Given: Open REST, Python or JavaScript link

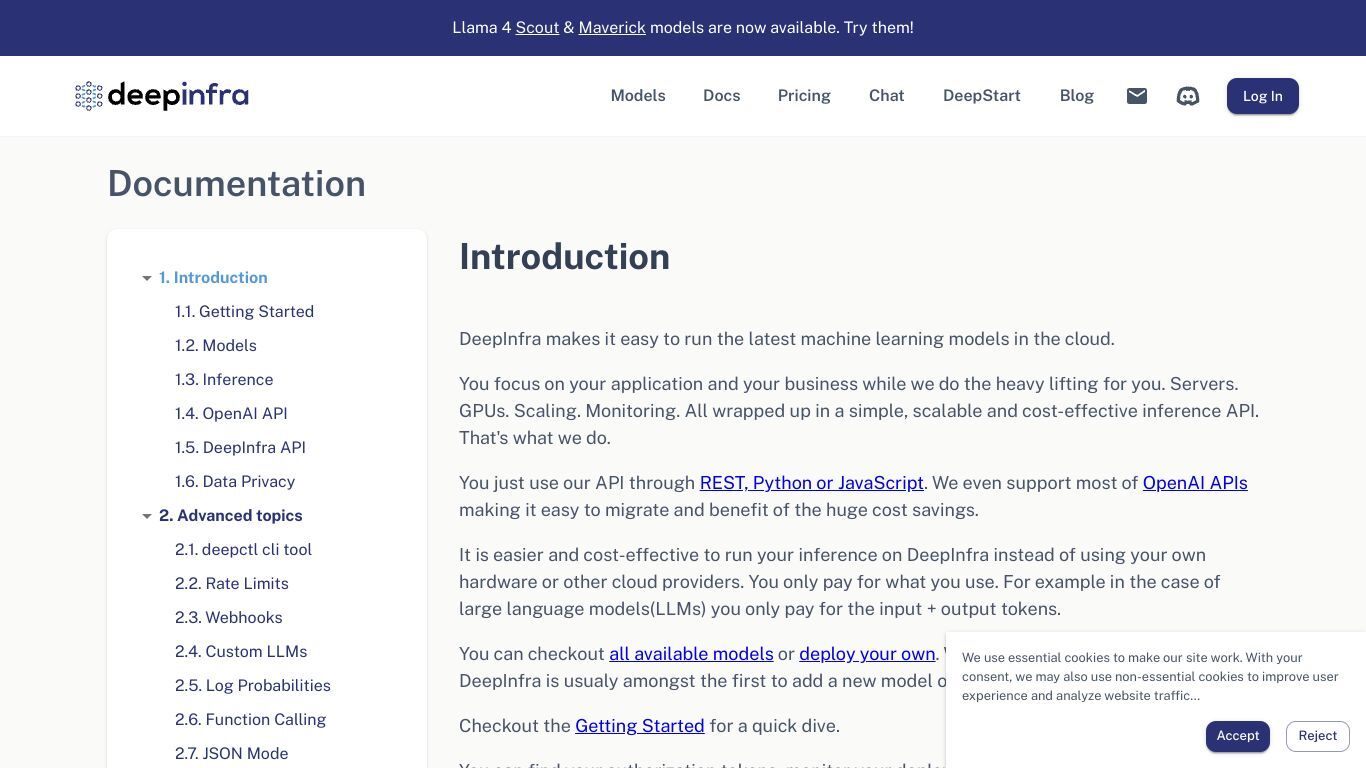Looking at the screenshot, I should [812, 483].
